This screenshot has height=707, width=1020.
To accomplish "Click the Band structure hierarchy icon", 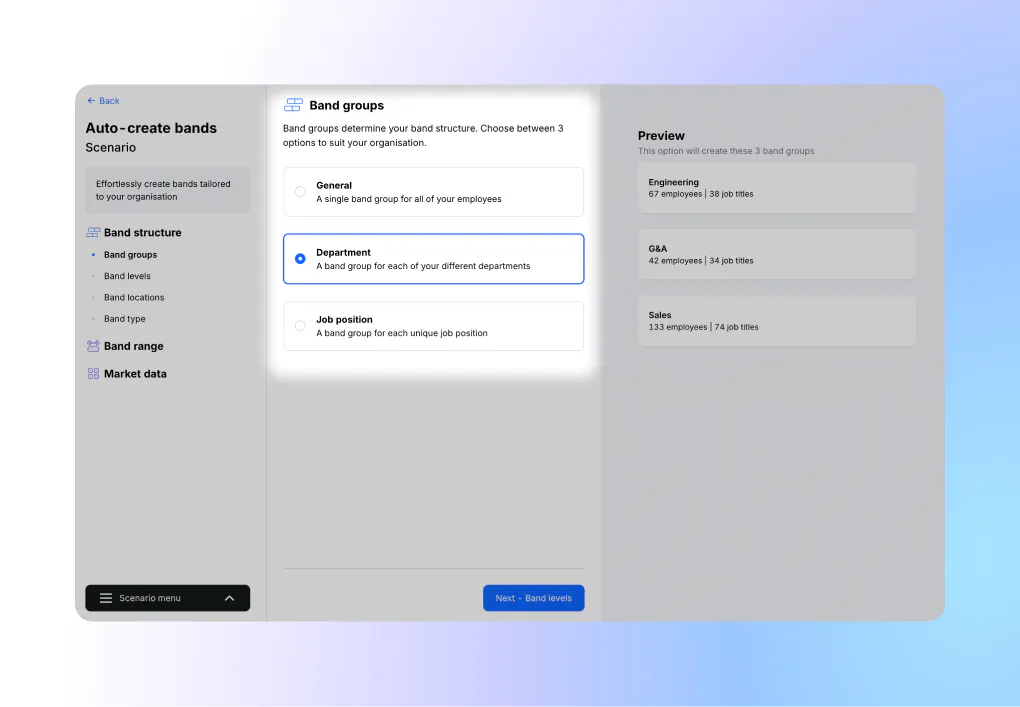I will (x=92, y=232).
